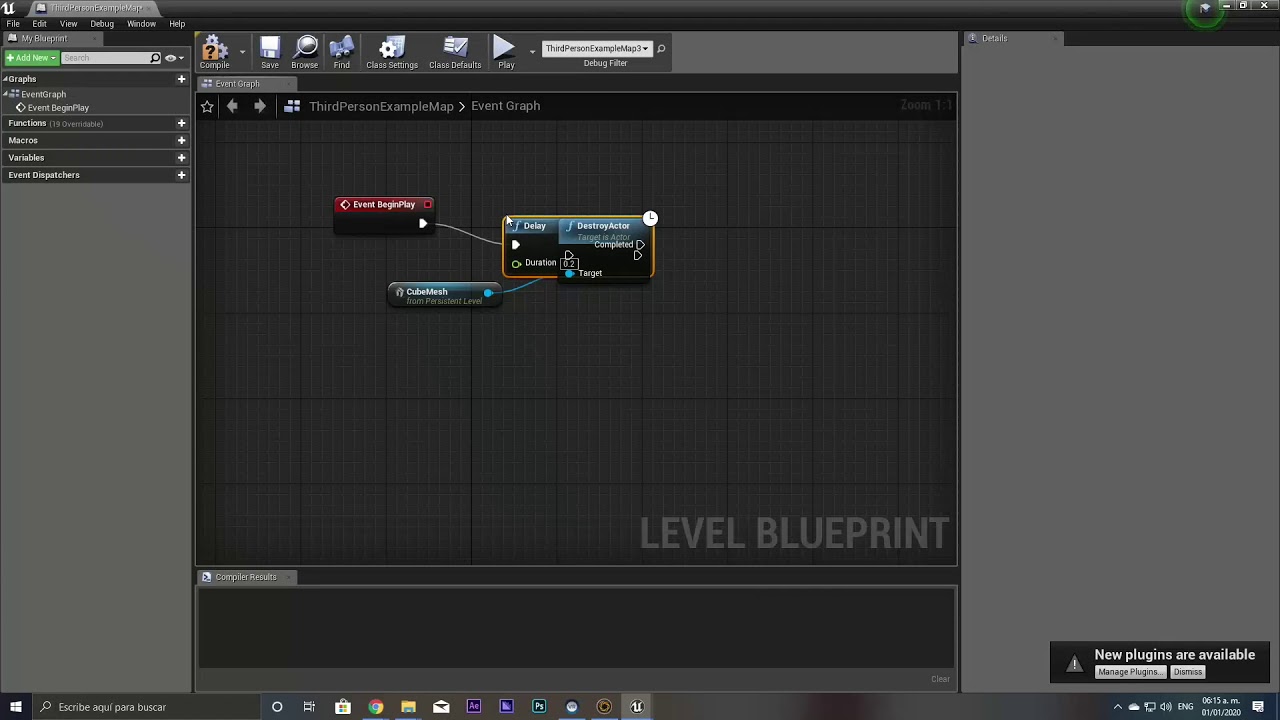Image resolution: width=1280 pixels, height=720 pixels.
Task: Open Play options dropdown arrow
Action: coord(532,51)
